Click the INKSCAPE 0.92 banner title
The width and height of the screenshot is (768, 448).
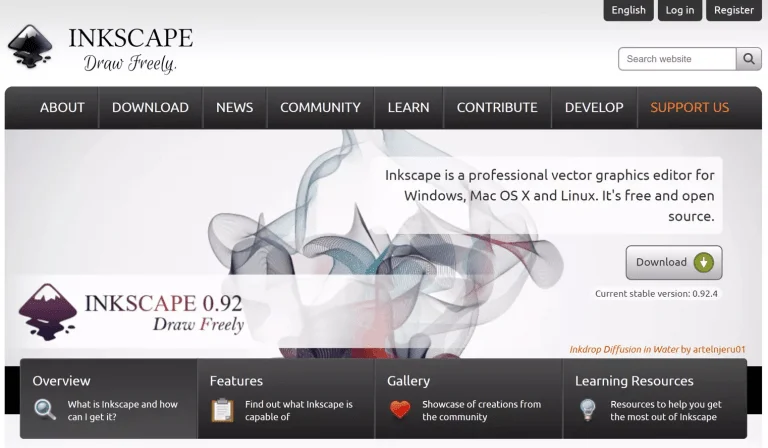tap(164, 303)
